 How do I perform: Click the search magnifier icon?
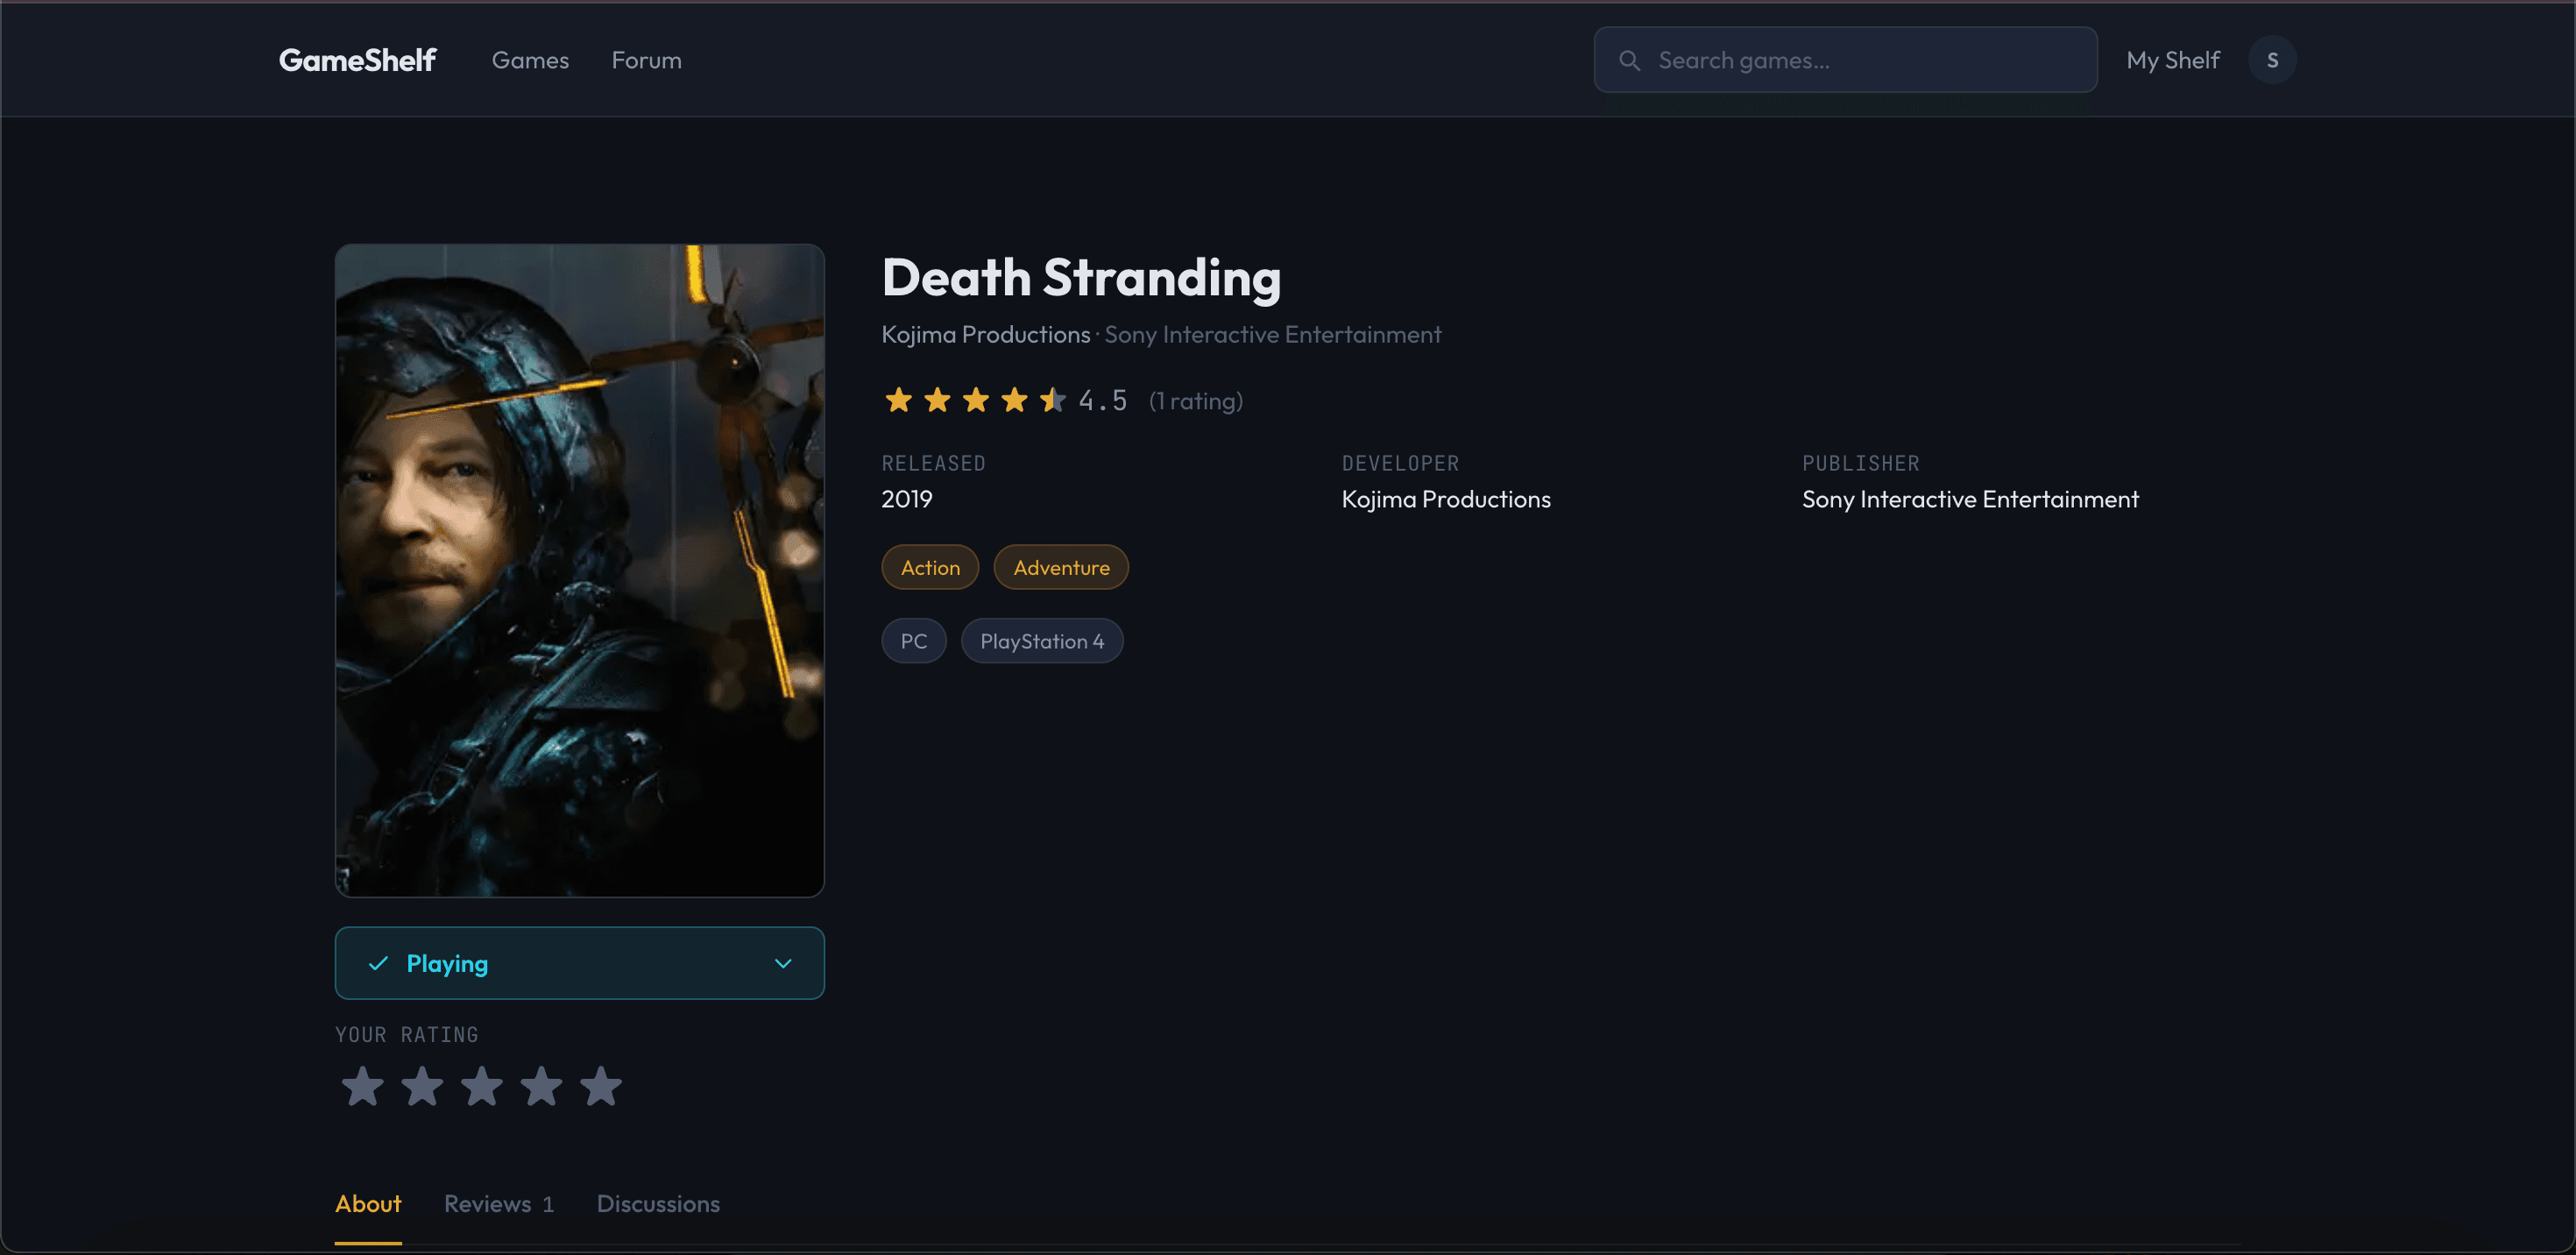coord(1629,60)
